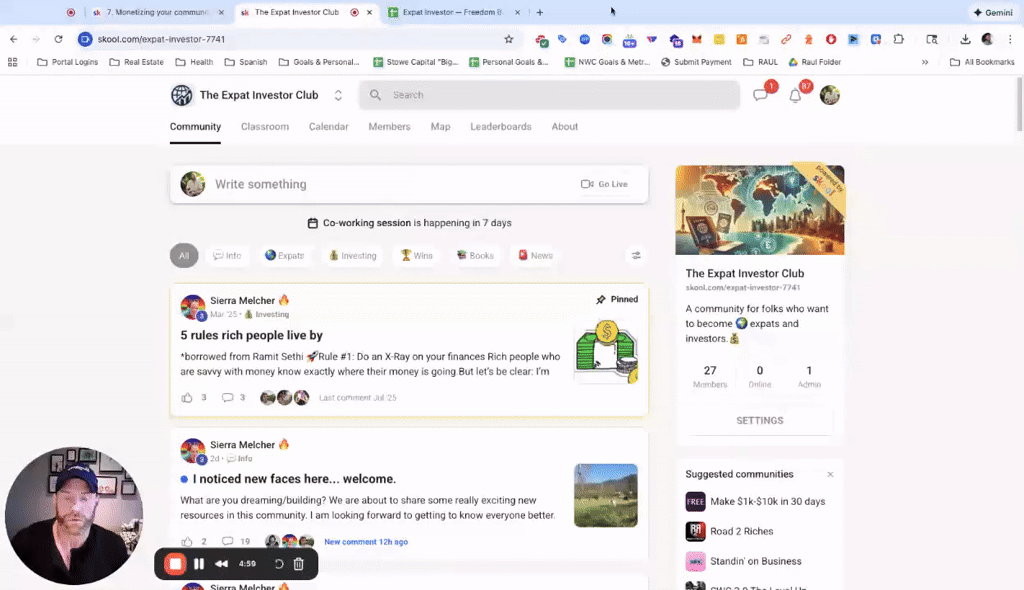Click the Expat Investor Club globe logo
This screenshot has height=590, width=1024.
[182, 95]
